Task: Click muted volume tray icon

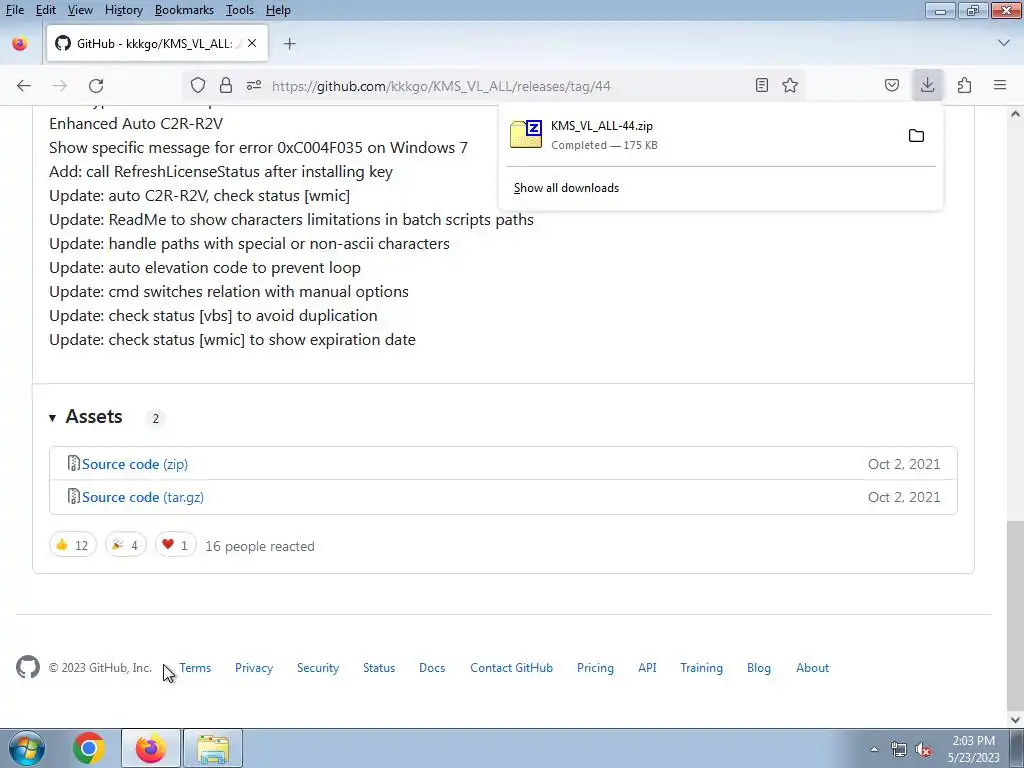Action: [x=923, y=750]
